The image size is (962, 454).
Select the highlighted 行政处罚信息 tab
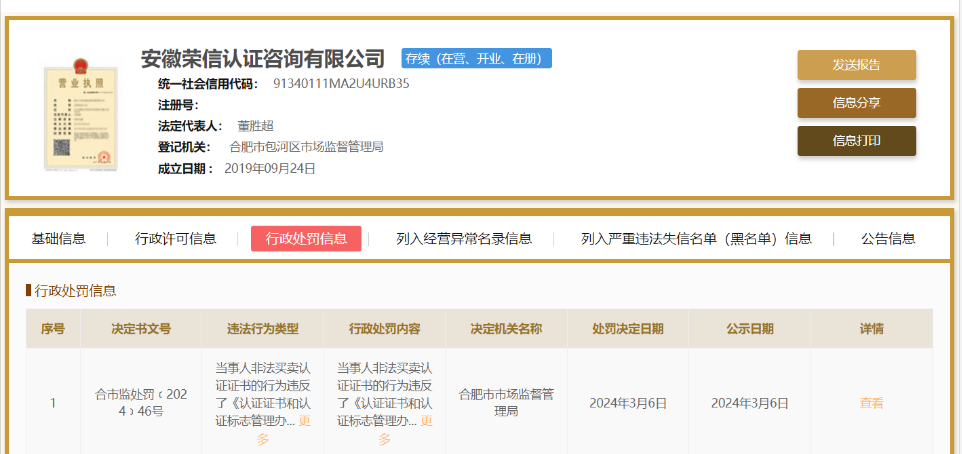pos(306,239)
